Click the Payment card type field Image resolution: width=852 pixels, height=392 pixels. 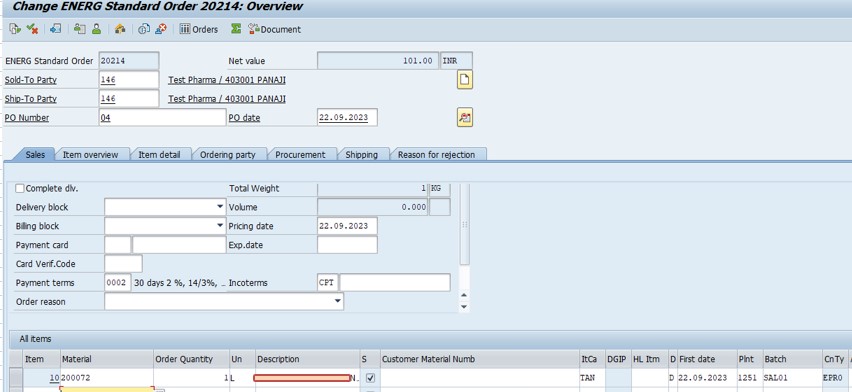(x=117, y=245)
